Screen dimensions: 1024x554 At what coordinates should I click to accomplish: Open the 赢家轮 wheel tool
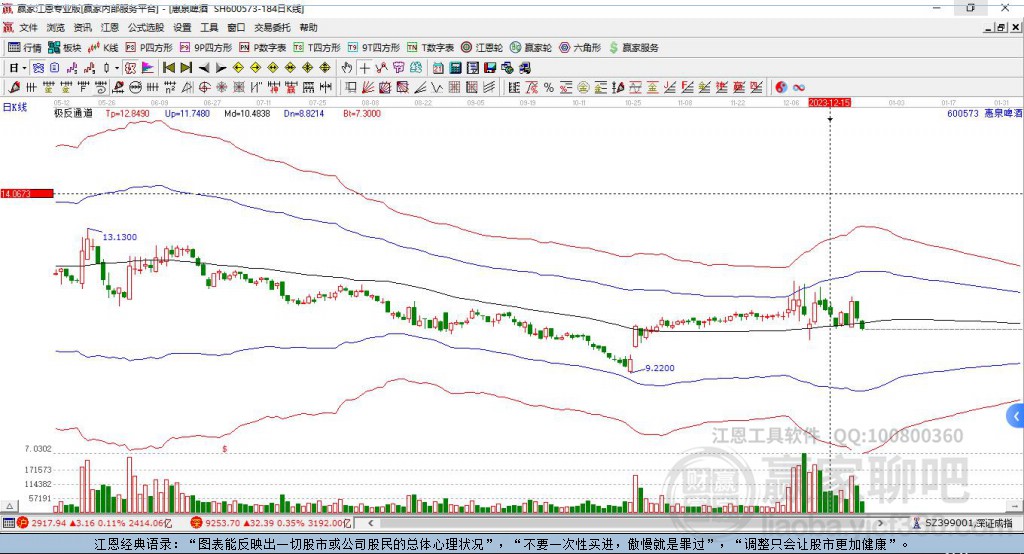point(531,48)
